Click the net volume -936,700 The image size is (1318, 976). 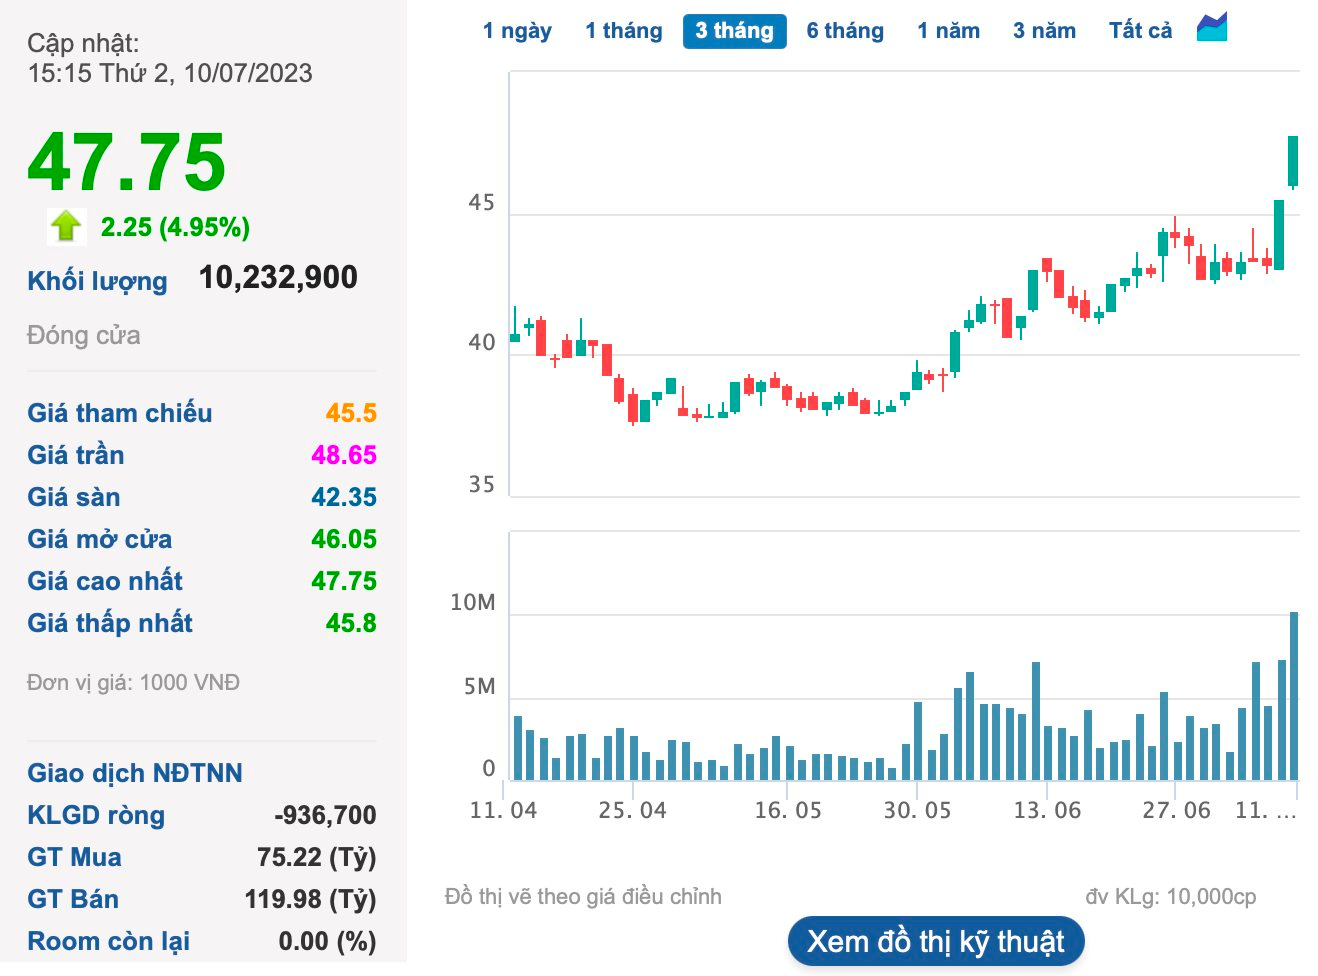point(325,815)
